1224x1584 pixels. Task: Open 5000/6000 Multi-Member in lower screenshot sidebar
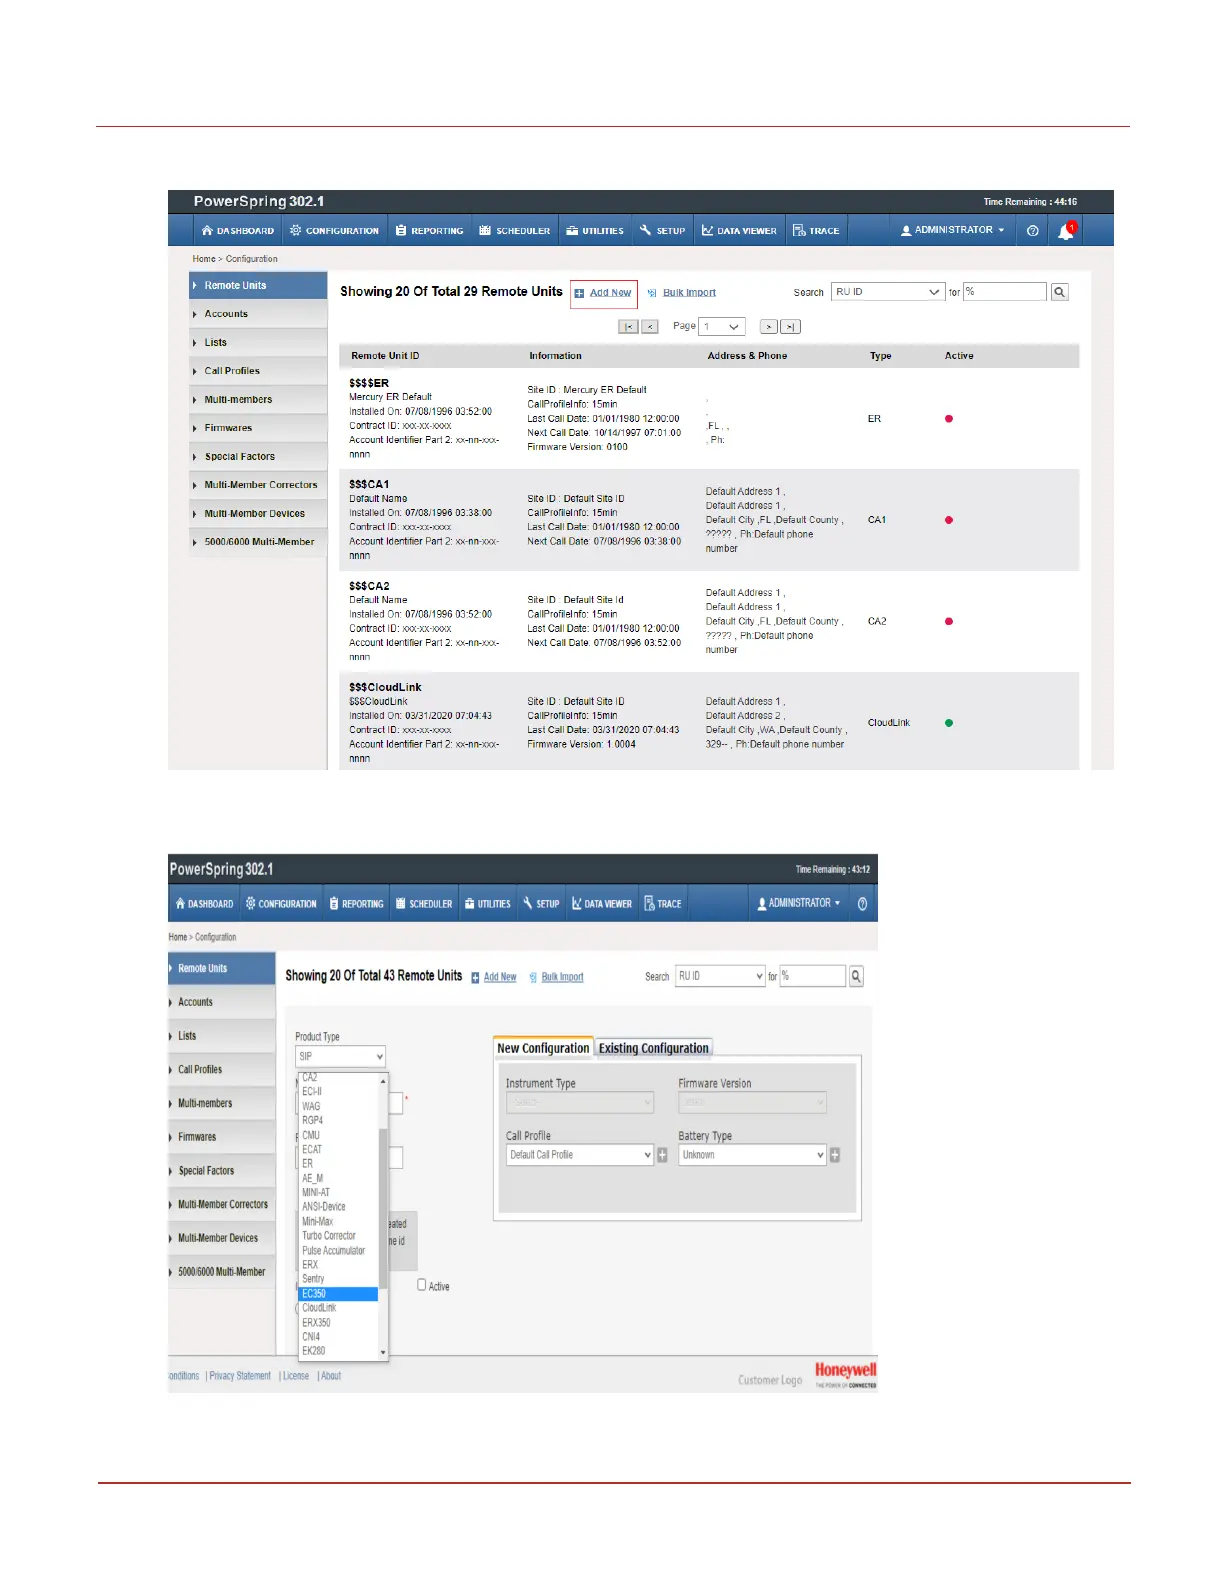pyautogui.click(x=222, y=1272)
